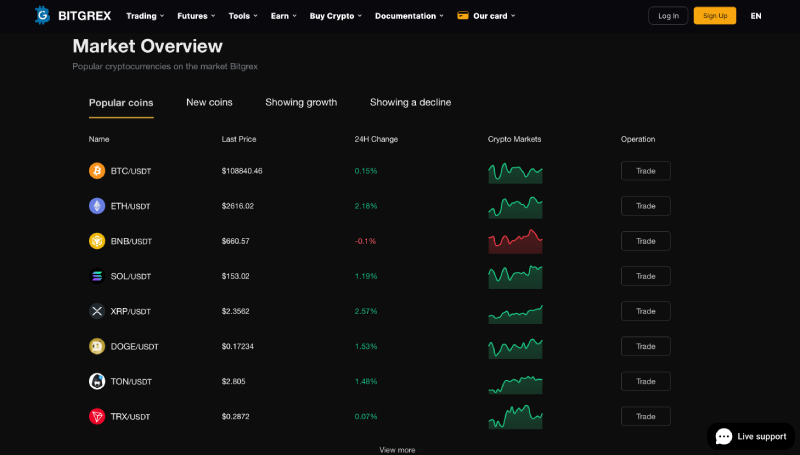Click the Bitcoin coin icon
Viewport: 800px width, 455px height.
(x=97, y=170)
